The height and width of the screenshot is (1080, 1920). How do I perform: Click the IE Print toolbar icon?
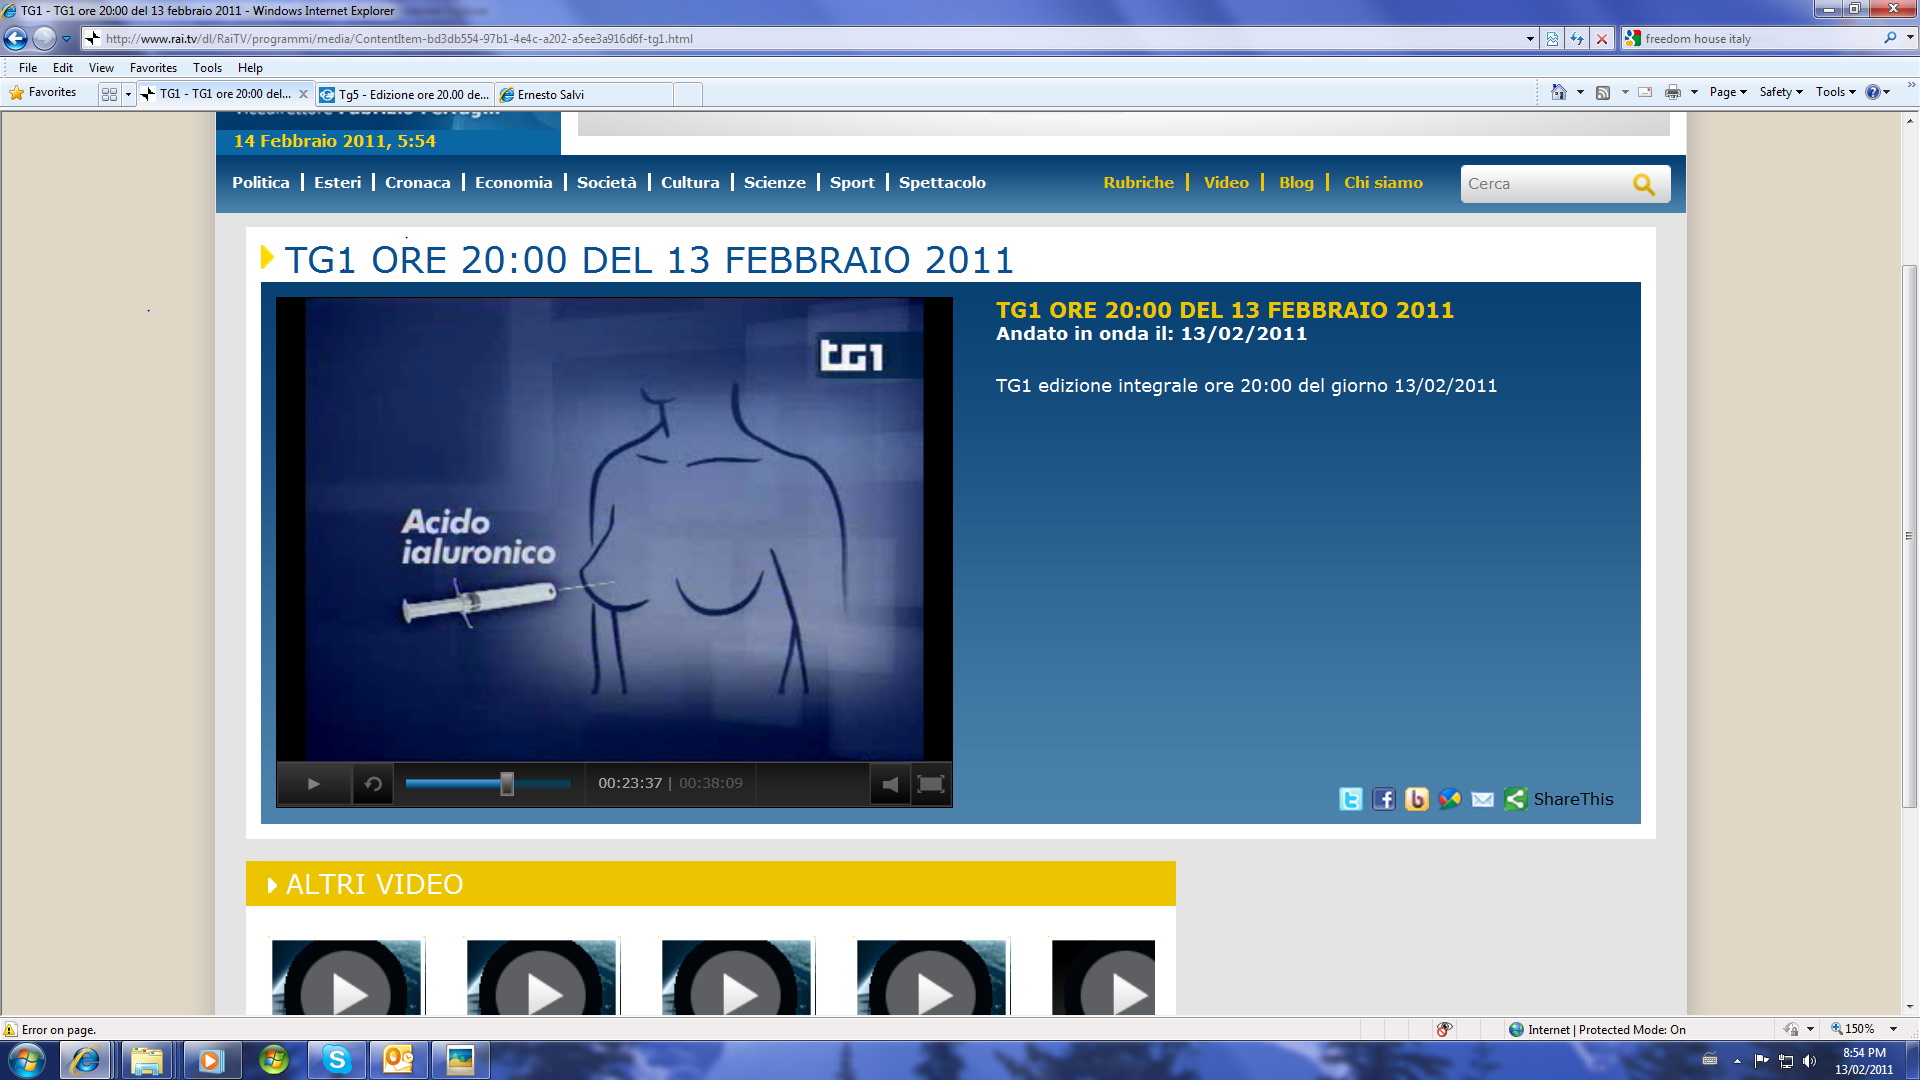tap(1672, 92)
